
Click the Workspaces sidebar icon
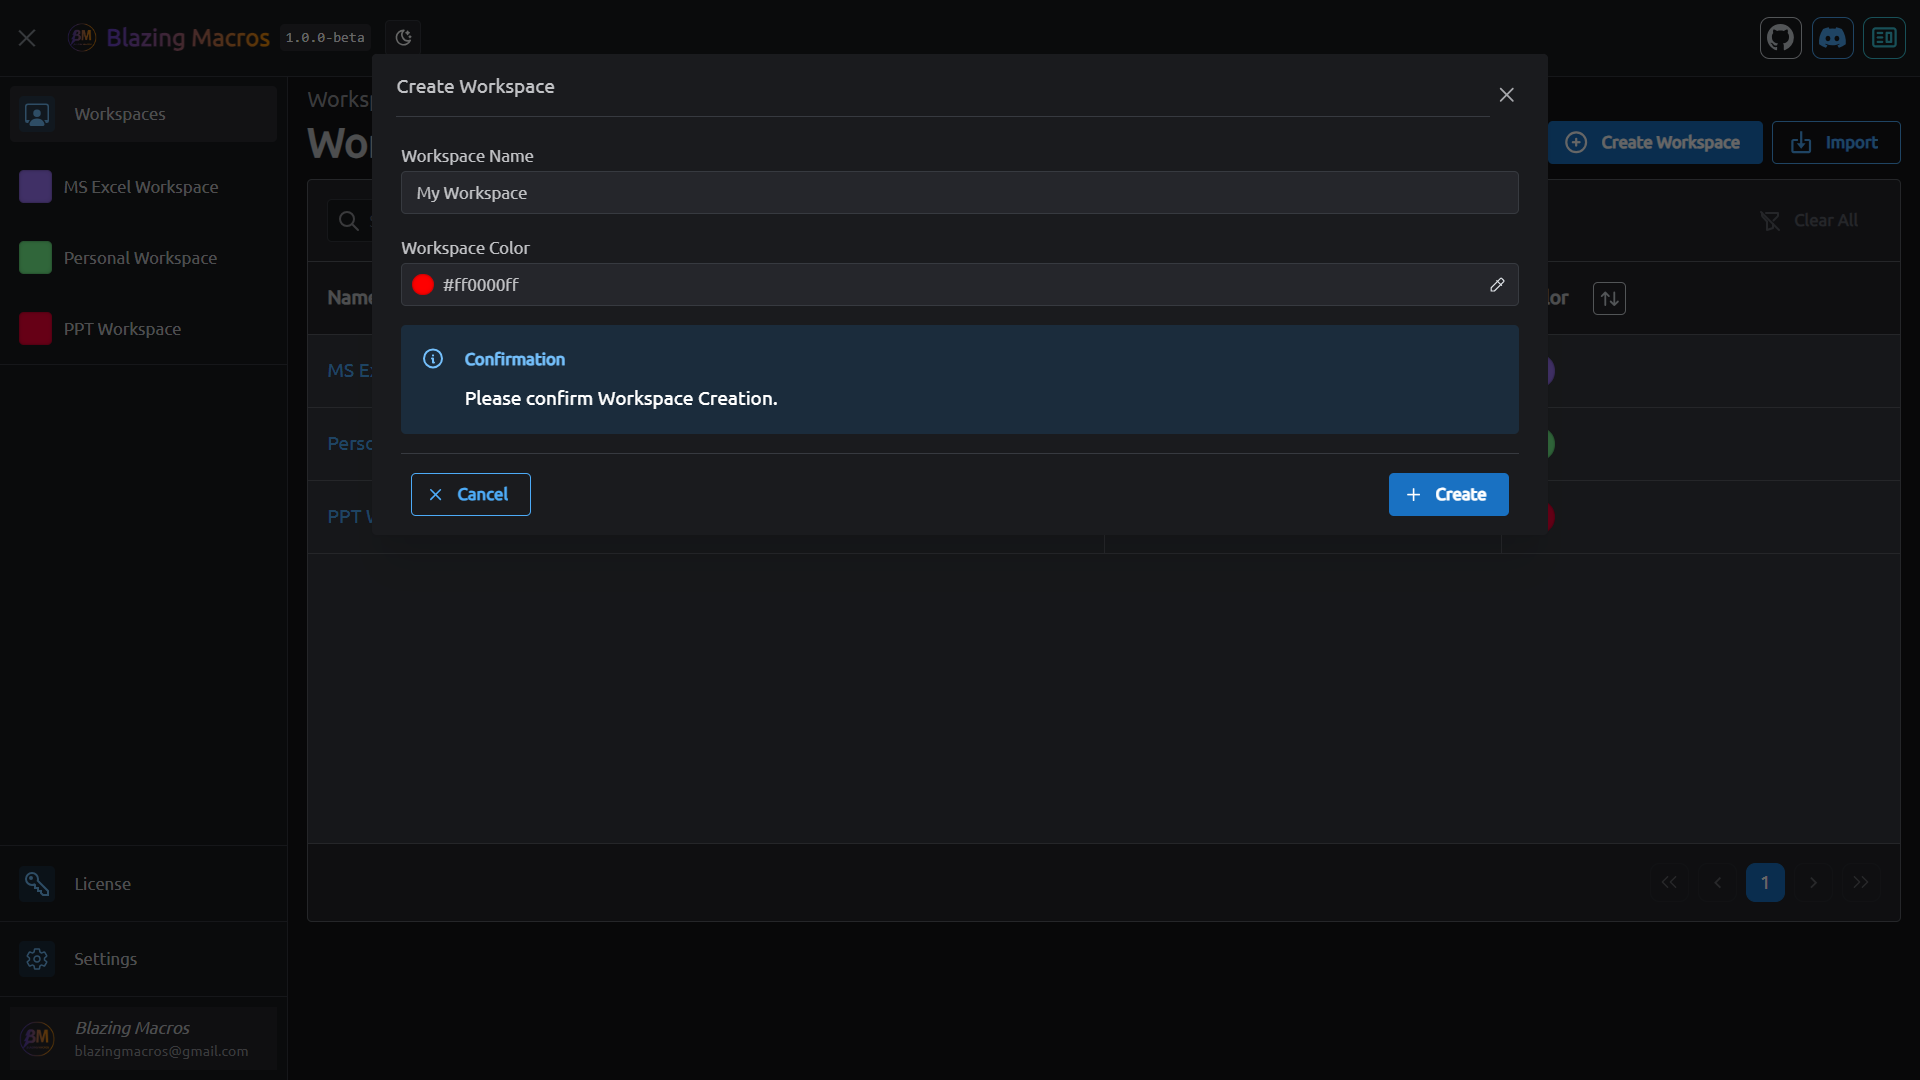(x=37, y=114)
